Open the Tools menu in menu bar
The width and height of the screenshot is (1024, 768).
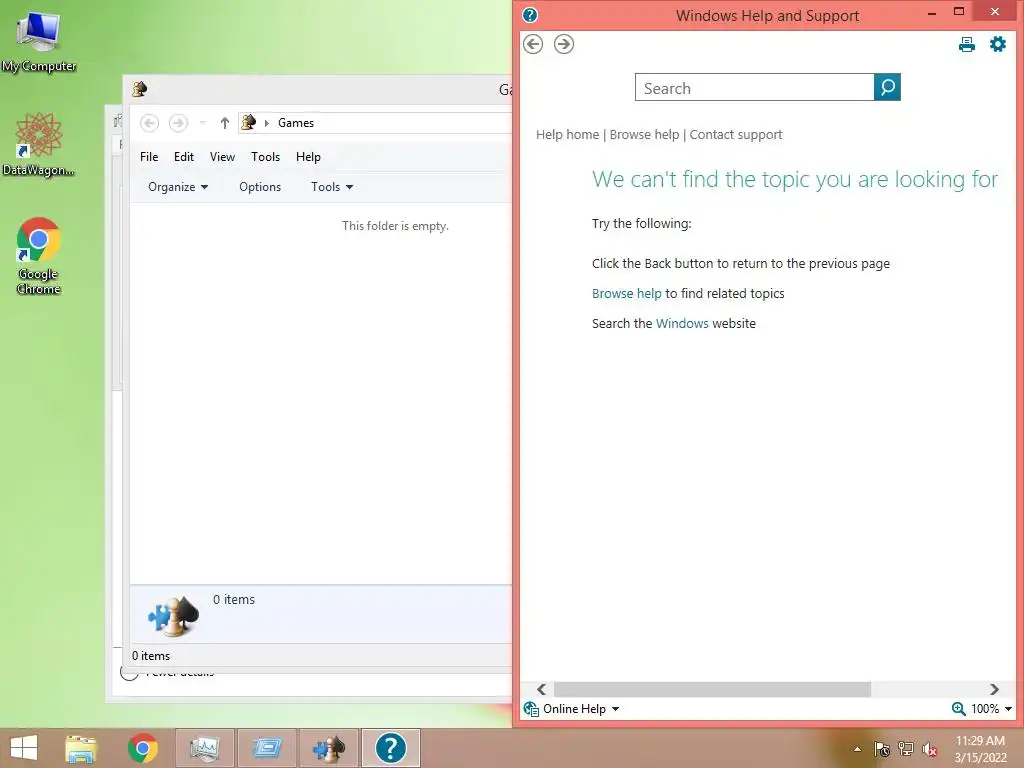265,157
